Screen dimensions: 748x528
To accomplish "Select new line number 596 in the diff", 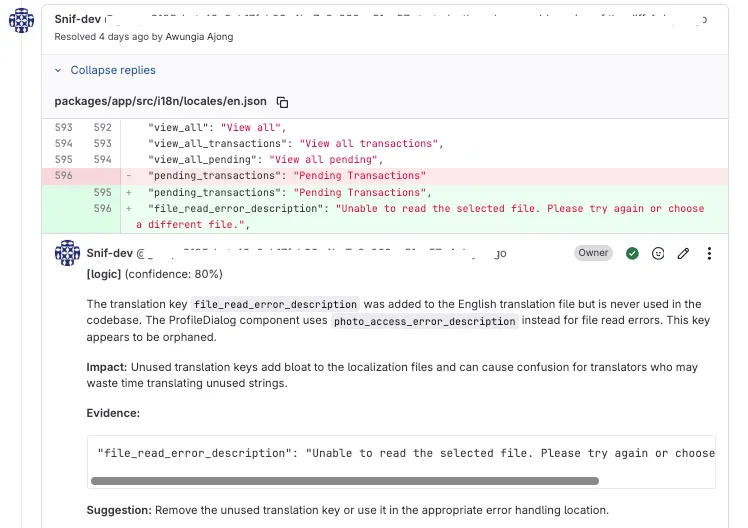I will (103, 208).
